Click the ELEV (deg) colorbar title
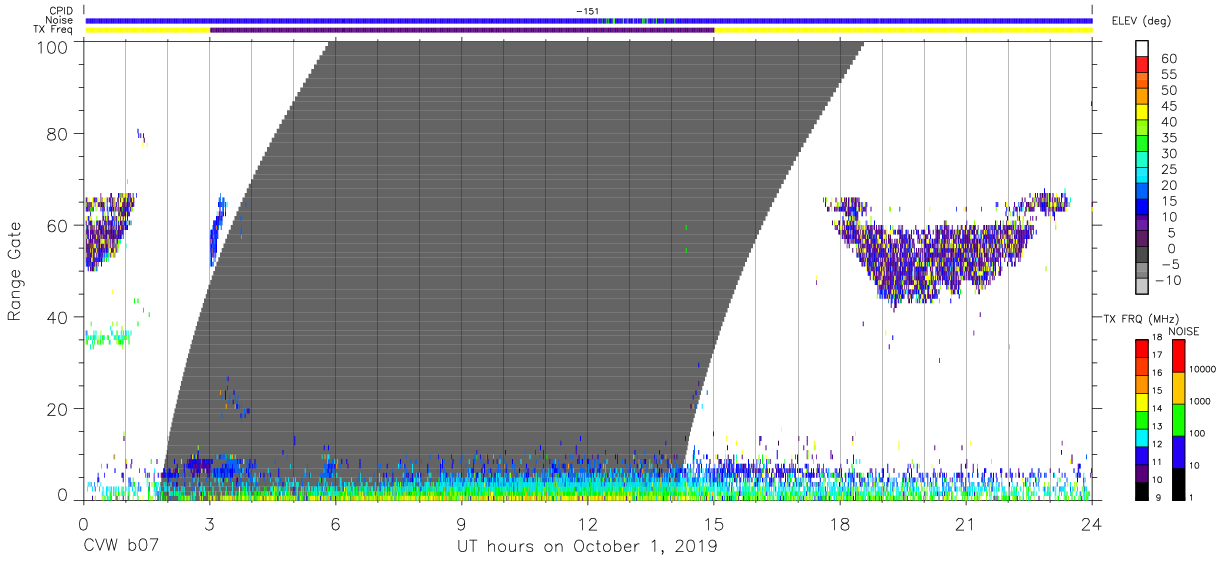The image size is (1228, 567). (x=1141, y=20)
